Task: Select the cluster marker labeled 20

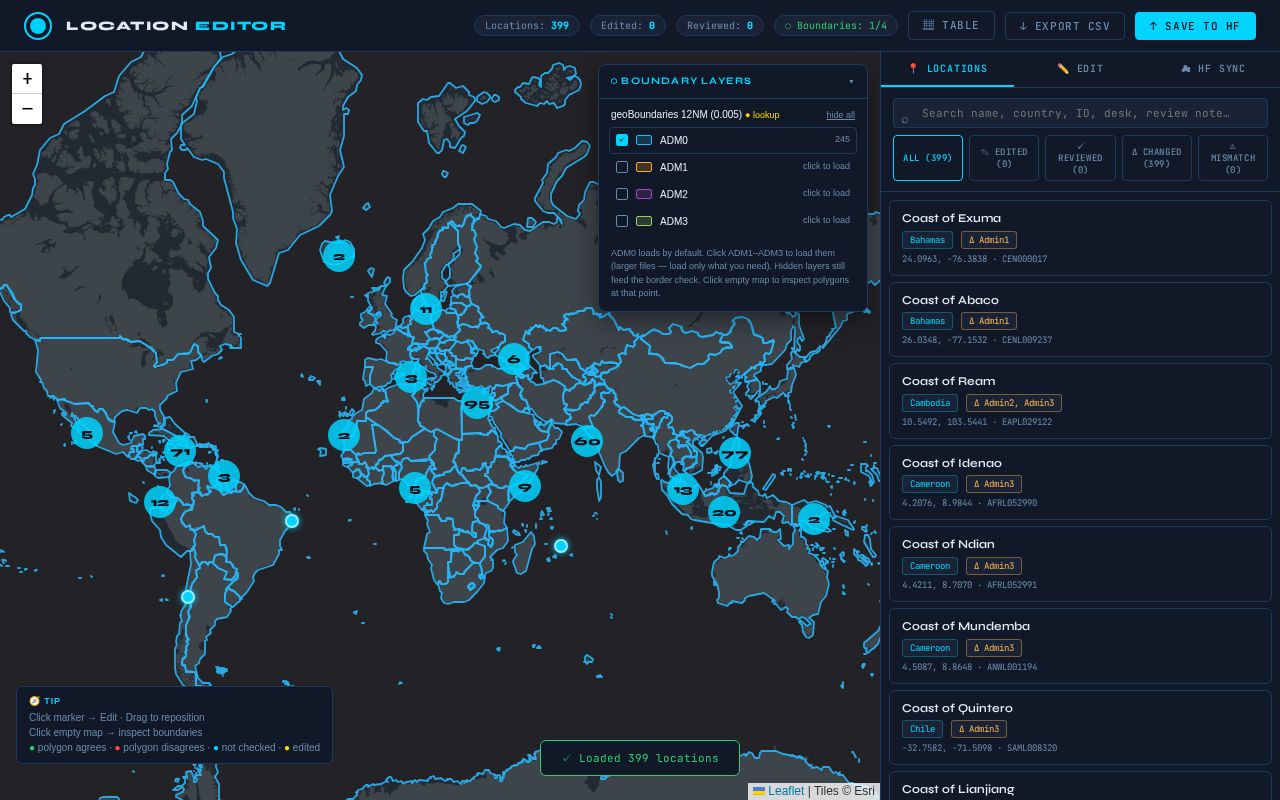Action: tap(724, 512)
